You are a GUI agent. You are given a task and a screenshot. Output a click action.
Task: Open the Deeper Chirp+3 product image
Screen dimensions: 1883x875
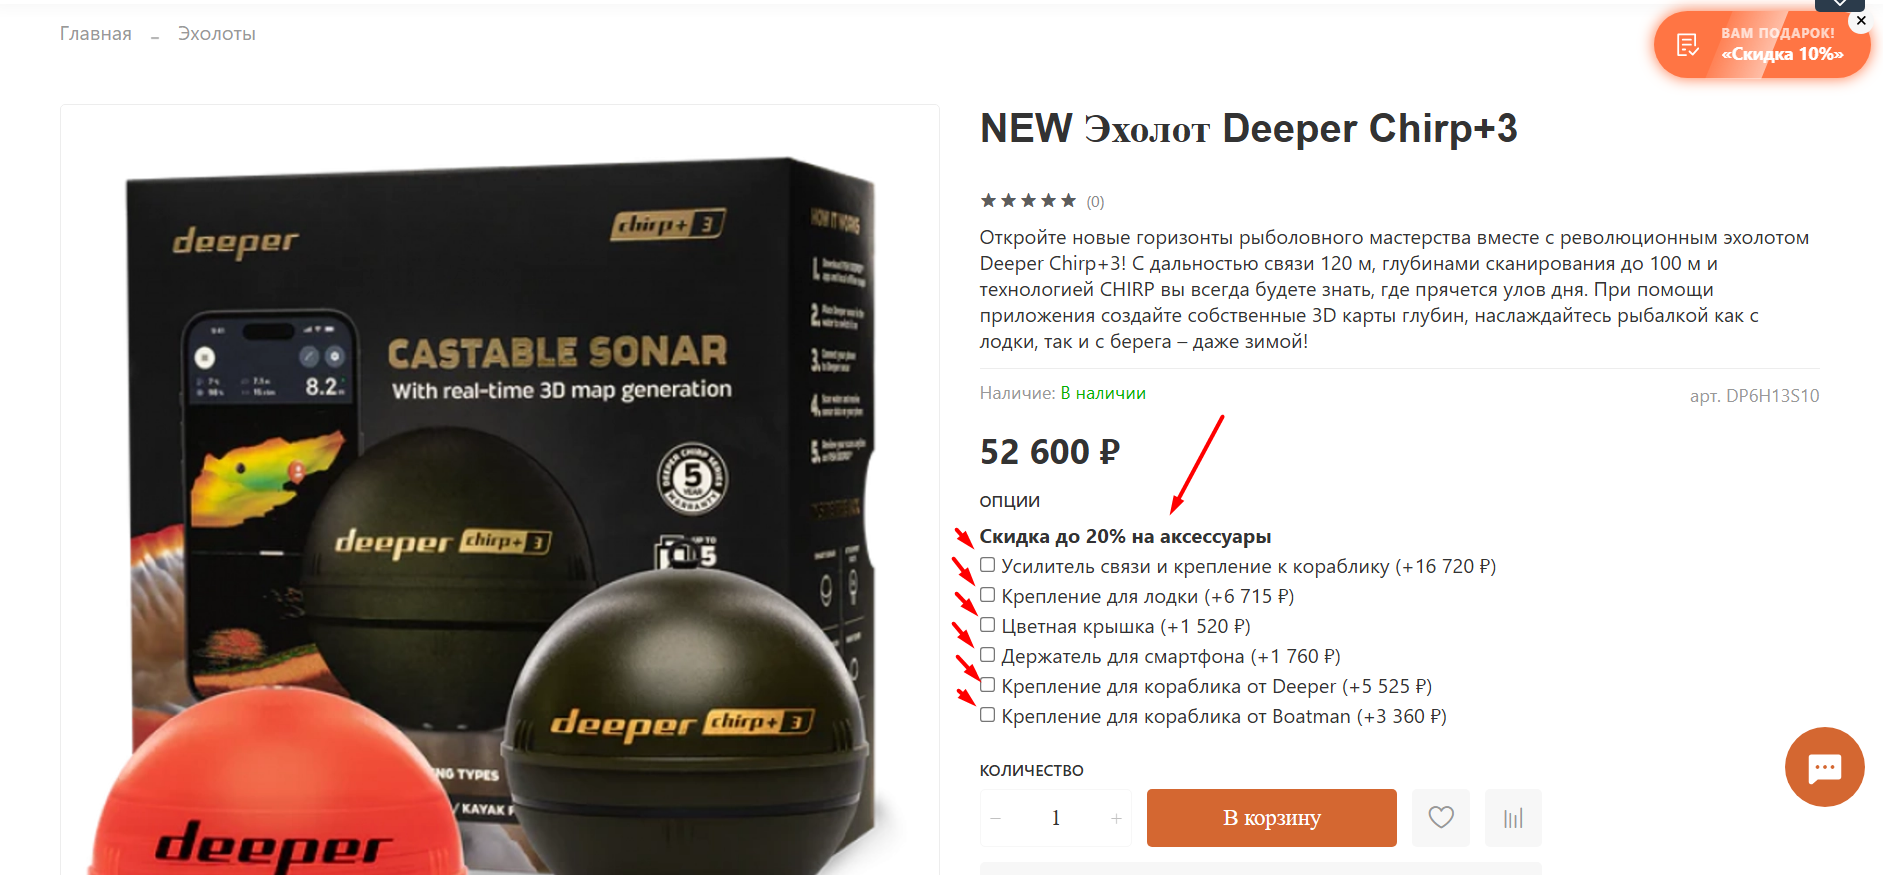tap(500, 490)
